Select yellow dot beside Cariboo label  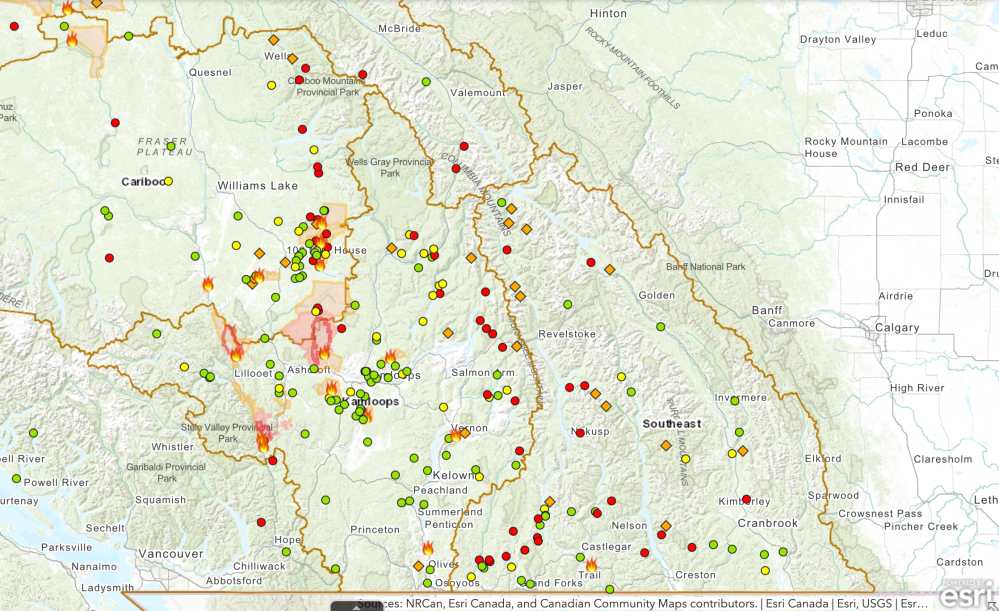pos(169,182)
